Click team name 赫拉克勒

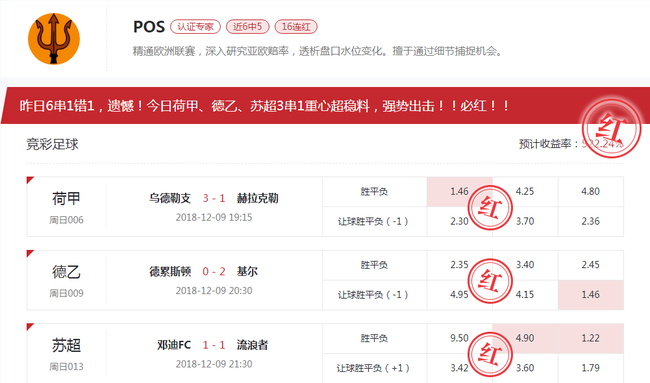(257, 198)
